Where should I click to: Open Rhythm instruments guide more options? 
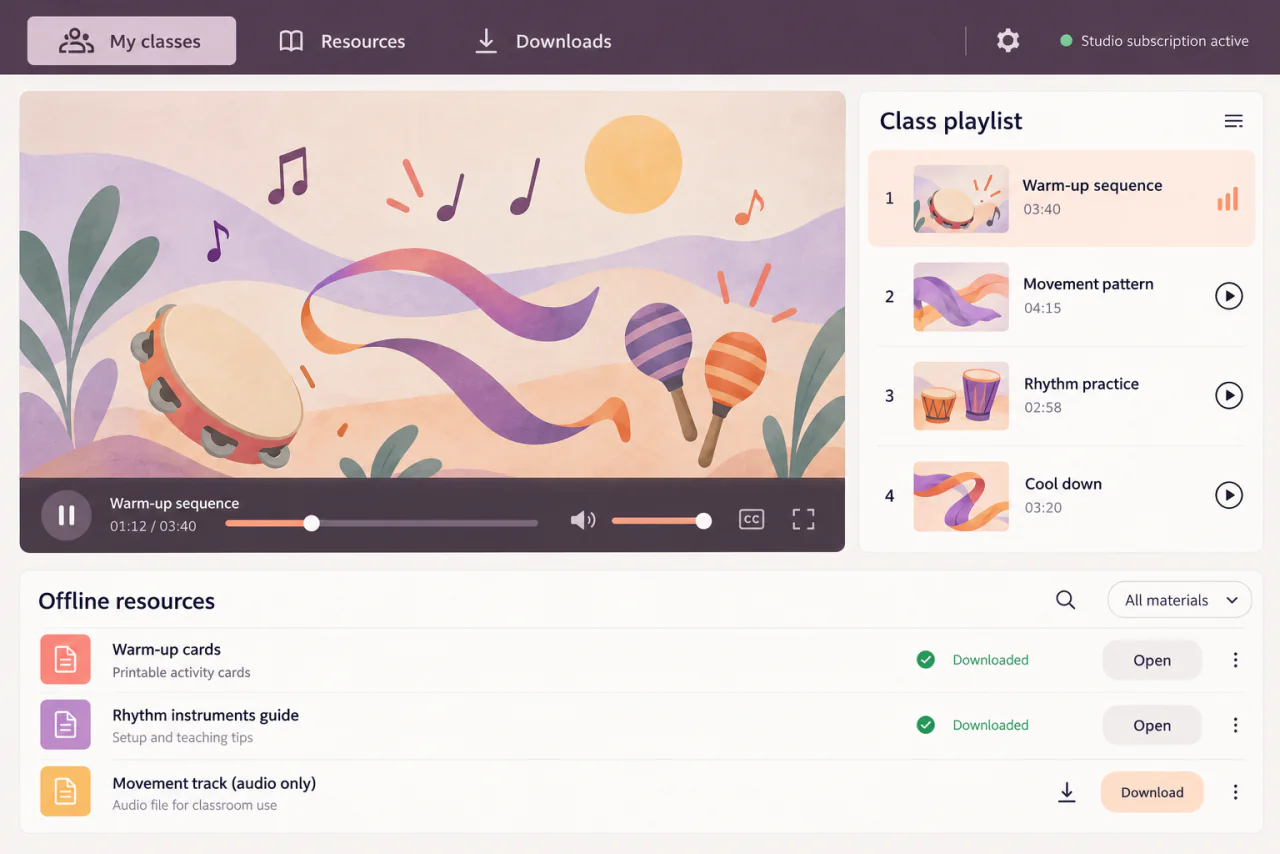1235,726
